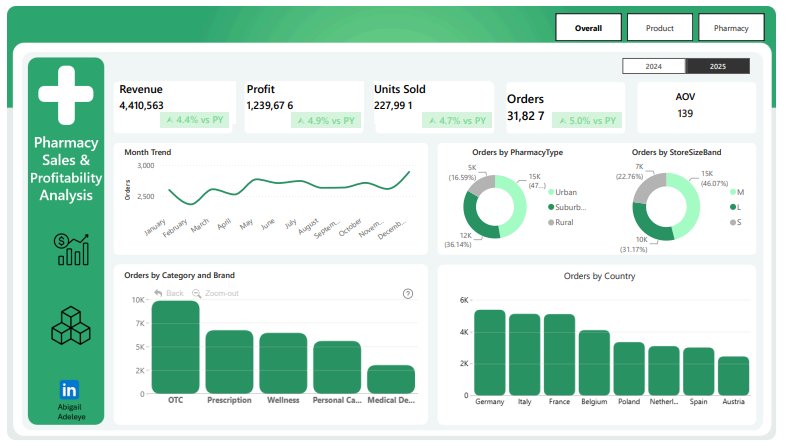788x445 pixels.
Task: Open the stacked cubes product icon
Action: (71, 326)
